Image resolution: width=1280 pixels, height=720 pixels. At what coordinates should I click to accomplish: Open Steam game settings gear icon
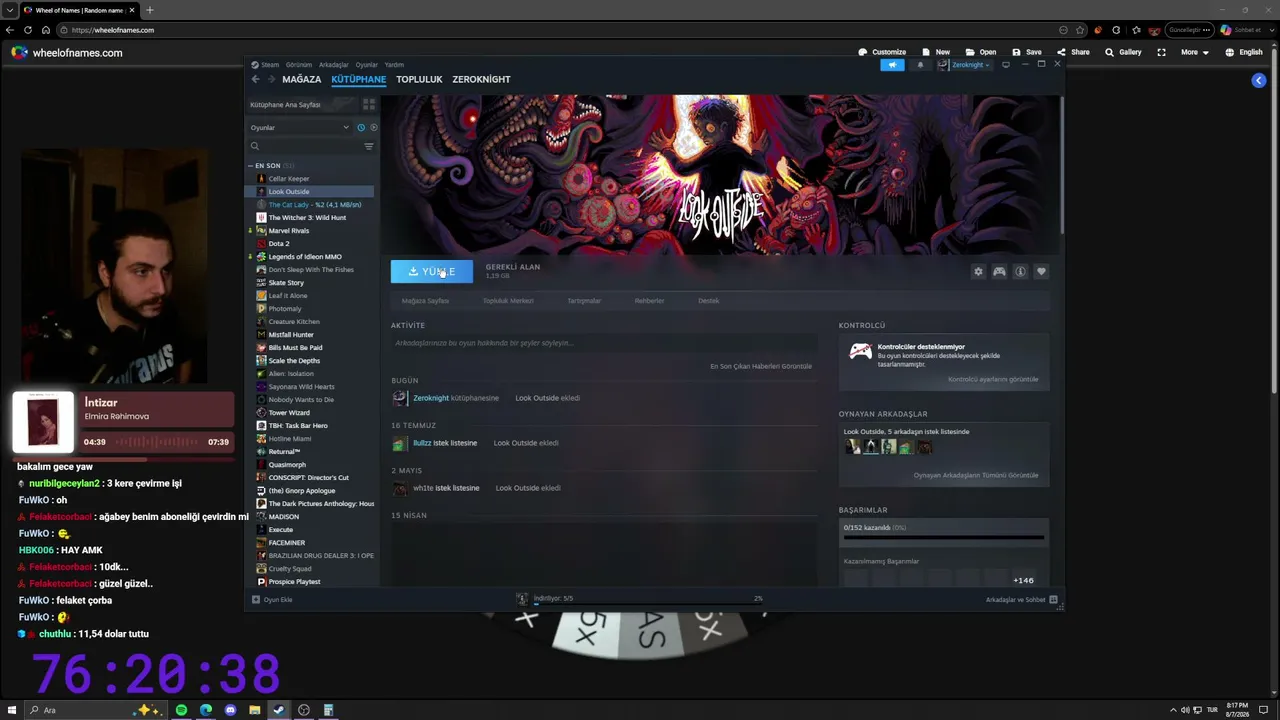tap(978, 272)
